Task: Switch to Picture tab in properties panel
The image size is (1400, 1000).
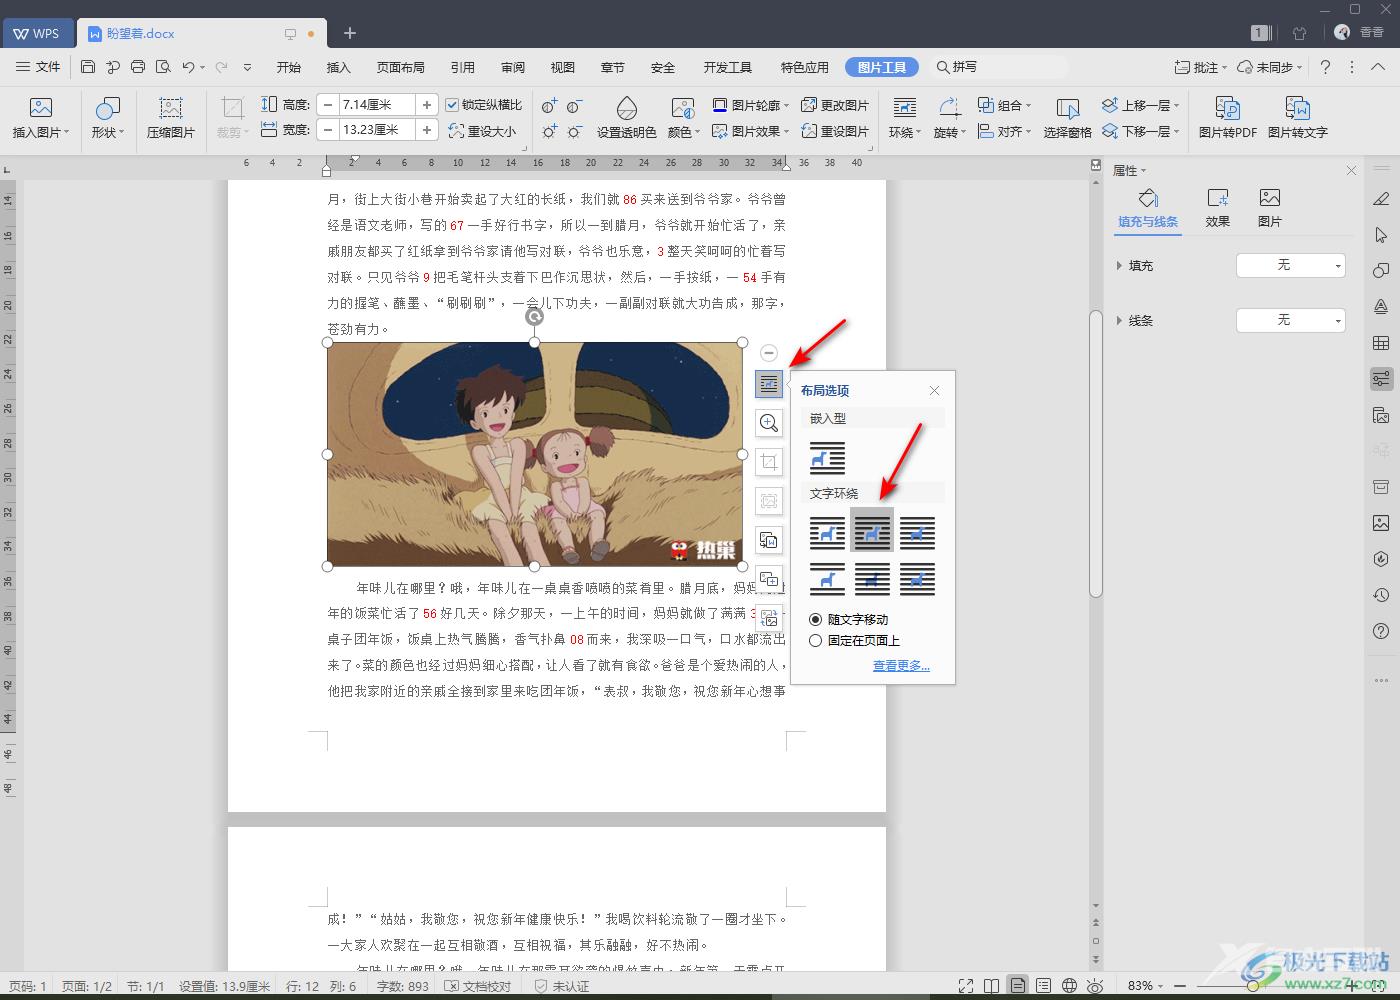Action: (x=1270, y=208)
